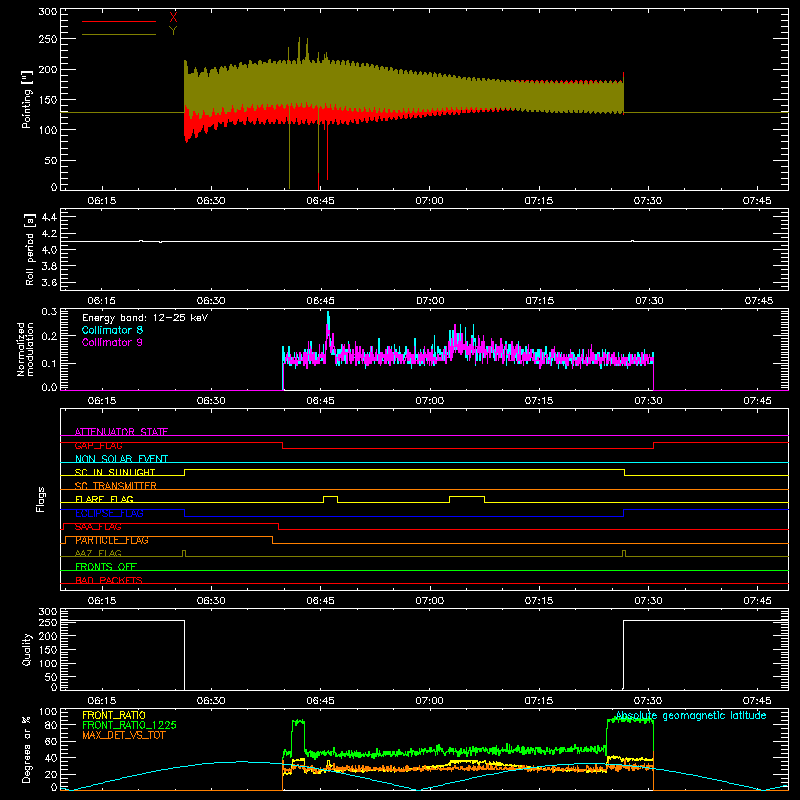
Task: Select the SAA_FLAG label
Action: (98, 527)
